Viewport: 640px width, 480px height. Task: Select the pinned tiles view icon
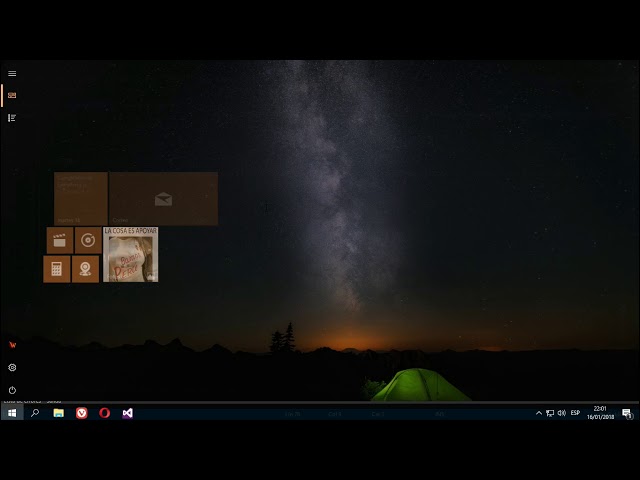coord(12,95)
